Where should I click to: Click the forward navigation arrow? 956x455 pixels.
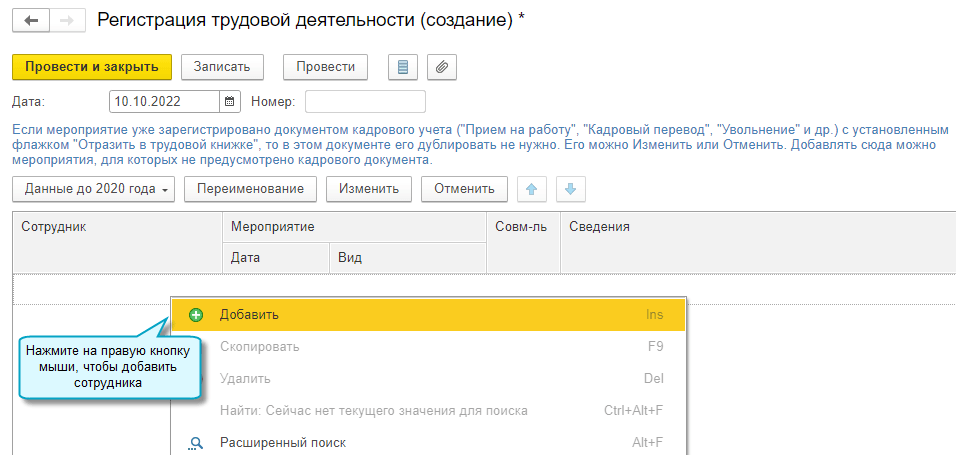66,21
